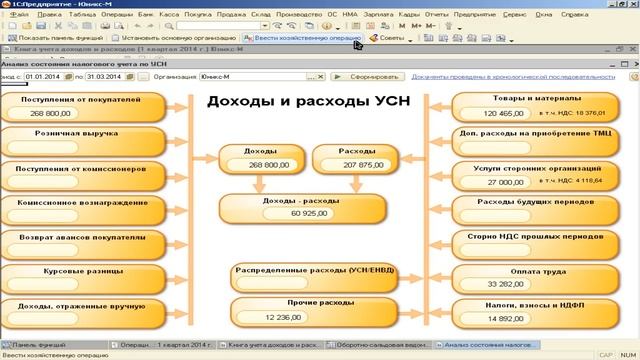Open the search history dropdown arrow
Image resolution: width=640 pixels, height=360 pixels.
click(x=265, y=26)
